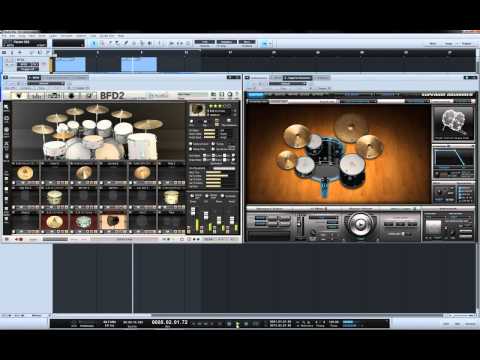The width and height of the screenshot is (480, 360).
Task: Click the transport time display
Action: tap(169, 323)
